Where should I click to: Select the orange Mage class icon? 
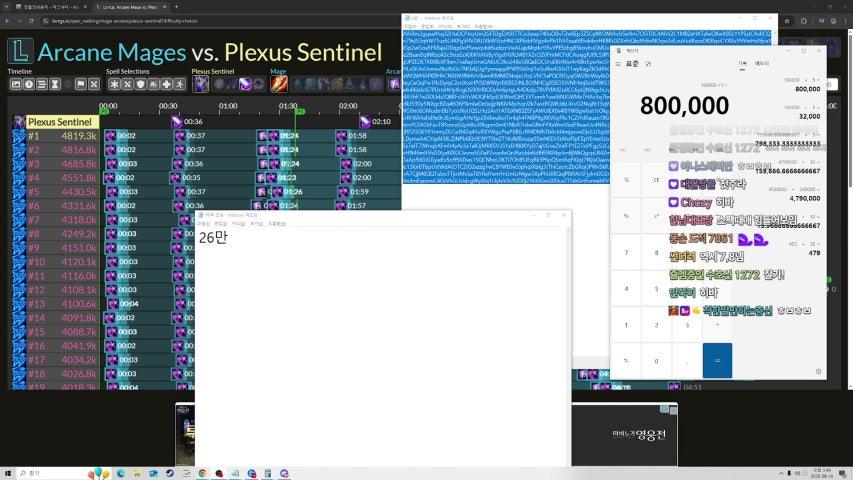(x=279, y=84)
